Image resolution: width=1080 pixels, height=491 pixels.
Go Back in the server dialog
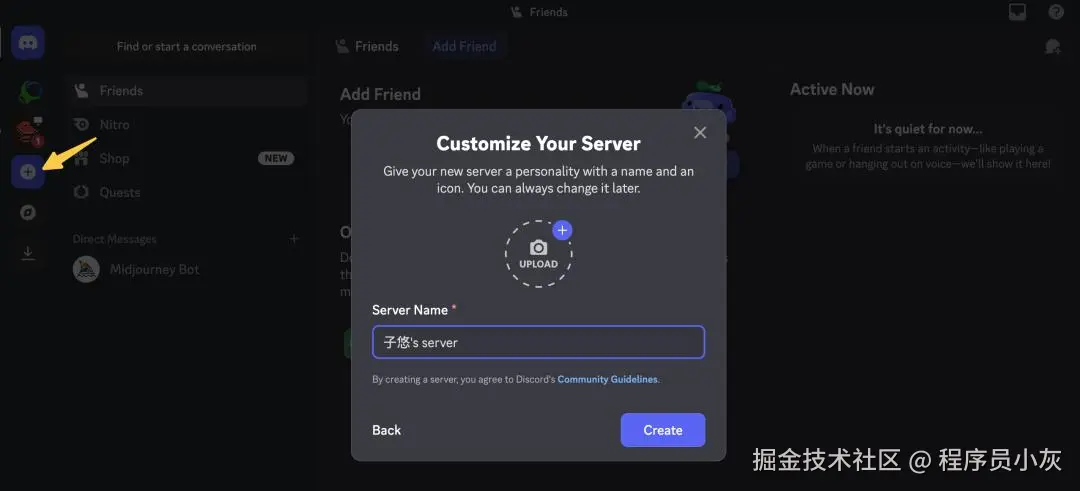point(386,430)
